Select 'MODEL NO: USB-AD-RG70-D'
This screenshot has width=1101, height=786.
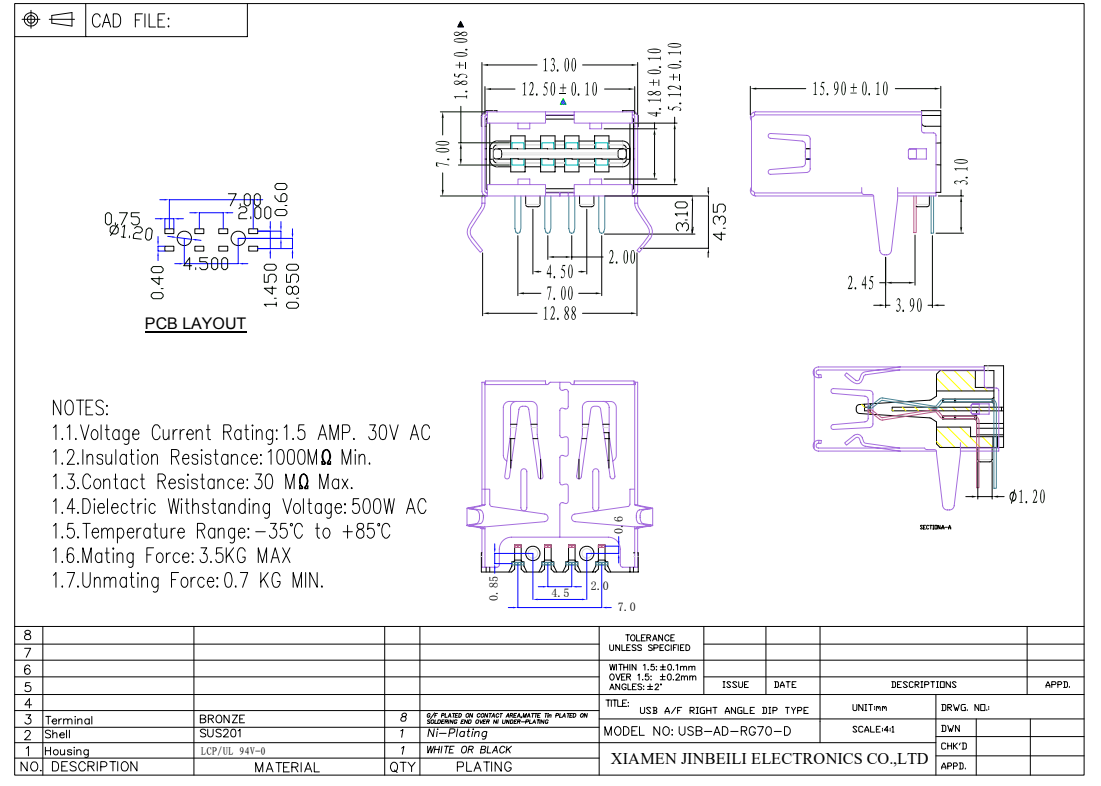point(697,732)
